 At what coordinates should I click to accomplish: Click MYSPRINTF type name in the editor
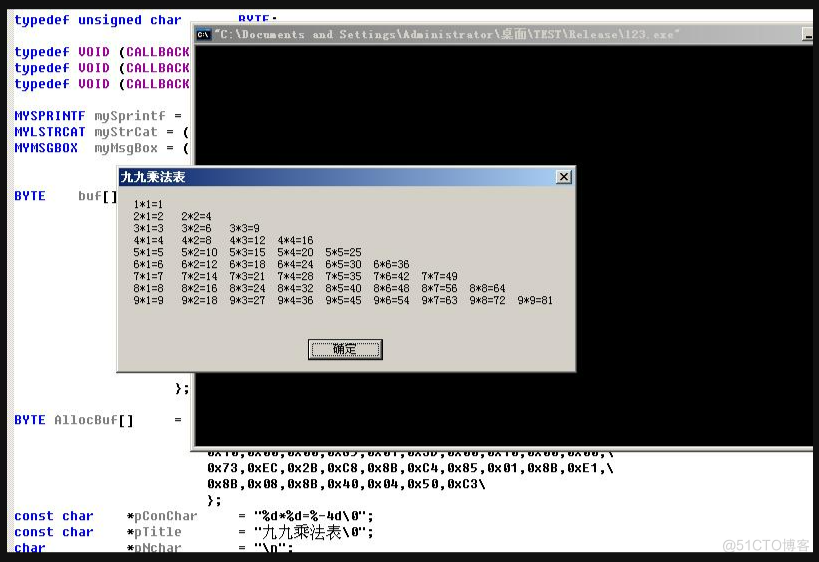coord(50,116)
